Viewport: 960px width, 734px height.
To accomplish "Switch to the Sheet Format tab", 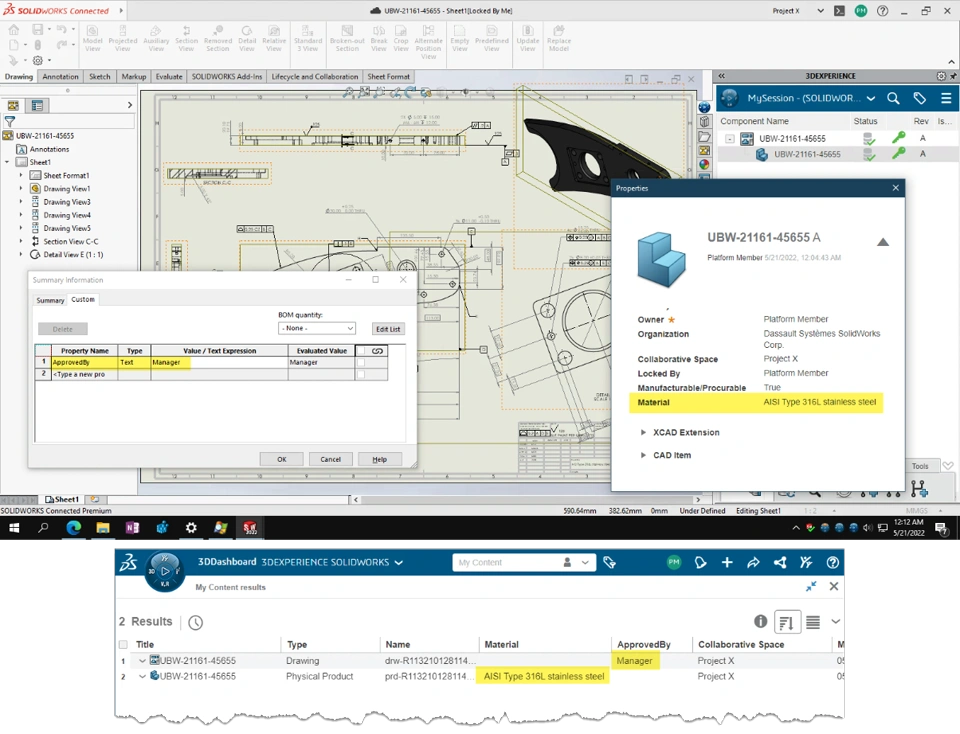I will pyautogui.click(x=389, y=77).
